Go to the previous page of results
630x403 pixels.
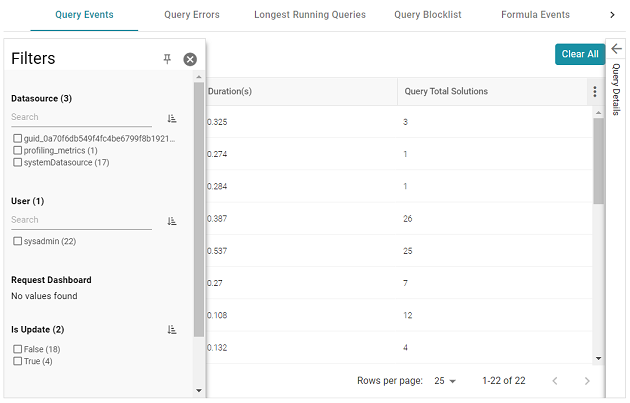pyautogui.click(x=555, y=381)
